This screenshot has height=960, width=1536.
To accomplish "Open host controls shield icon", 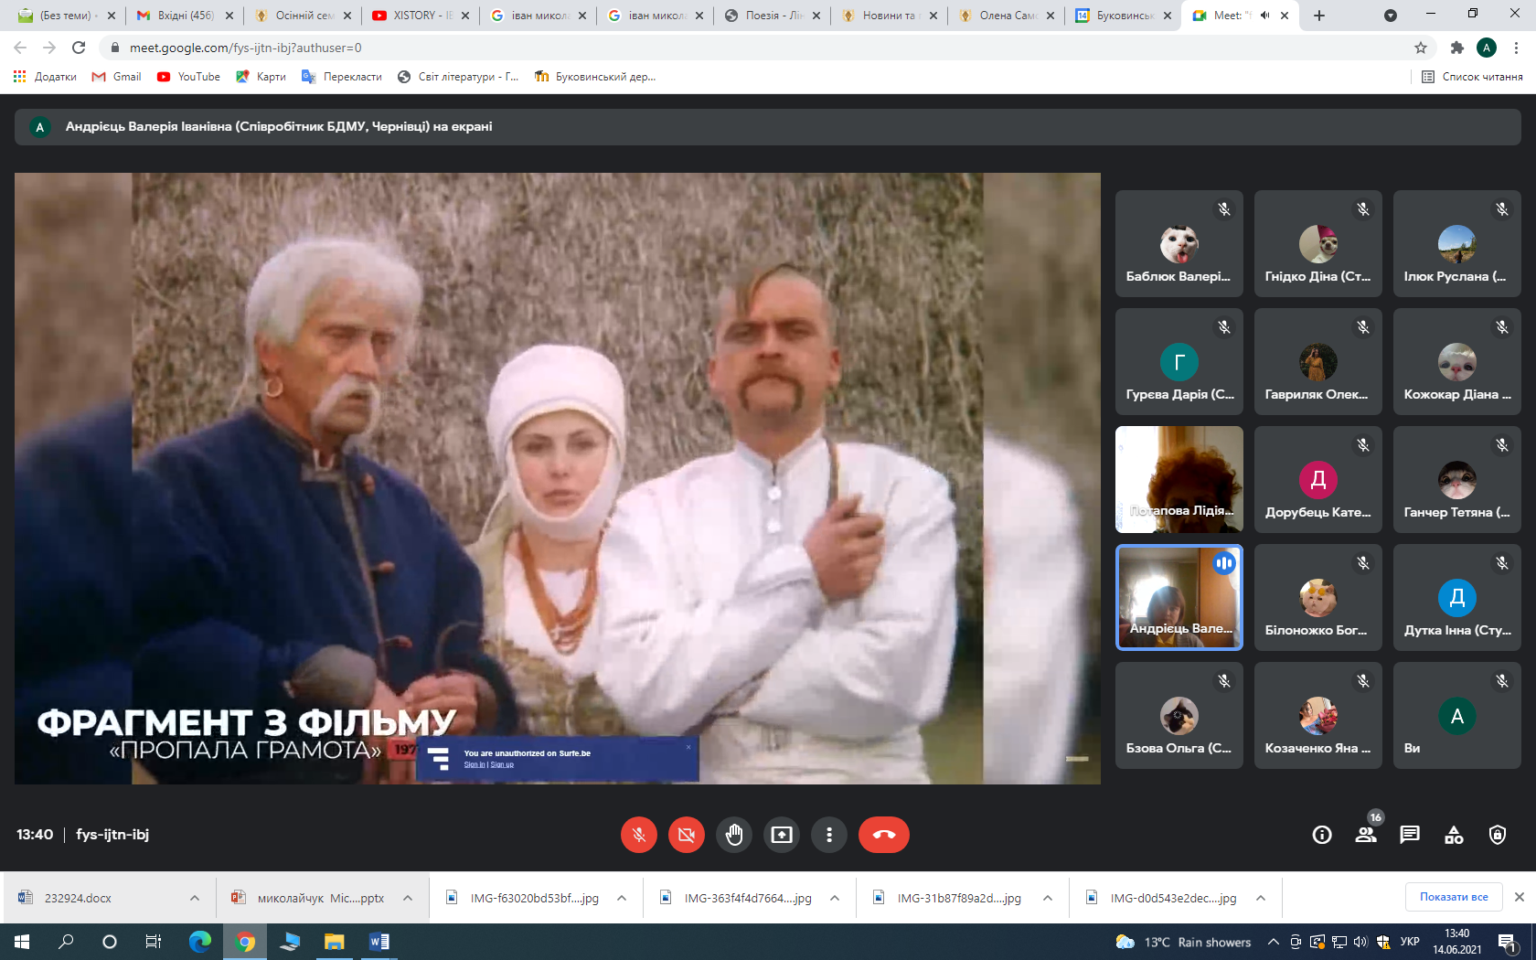I will pos(1497,835).
